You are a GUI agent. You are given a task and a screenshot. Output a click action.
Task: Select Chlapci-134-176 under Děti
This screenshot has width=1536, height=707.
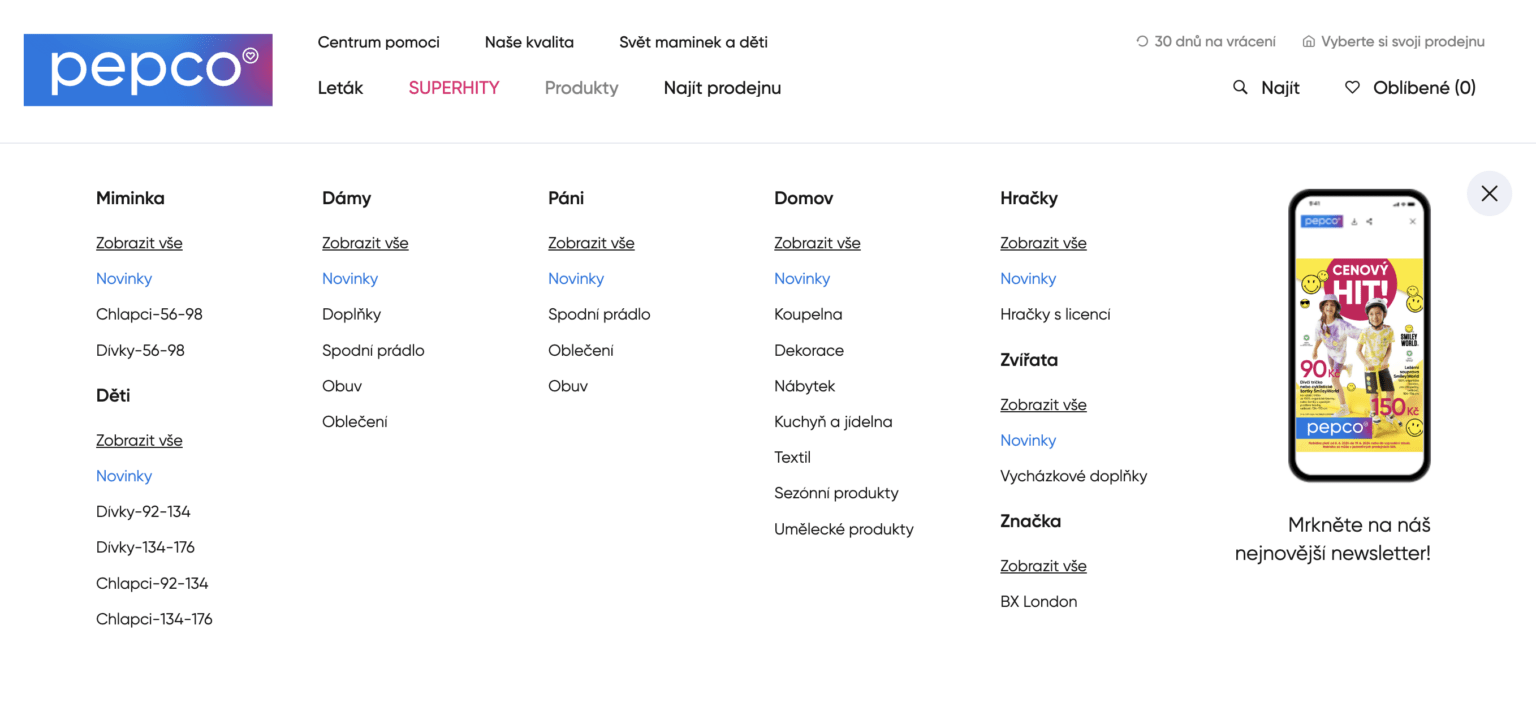click(x=154, y=619)
